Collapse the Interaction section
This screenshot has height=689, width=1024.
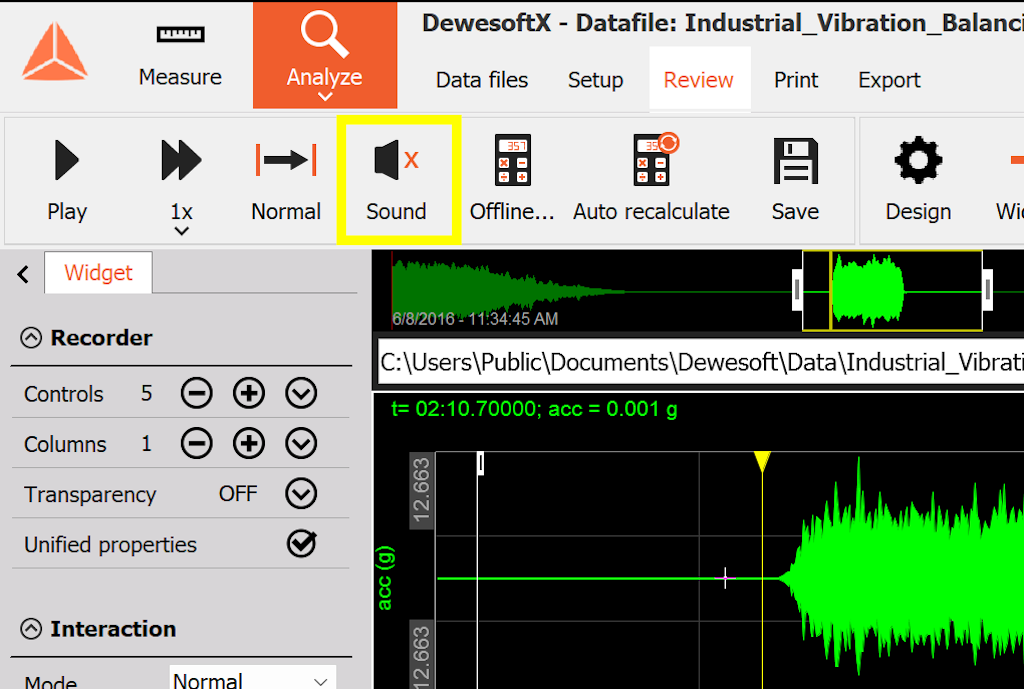click(31, 629)
